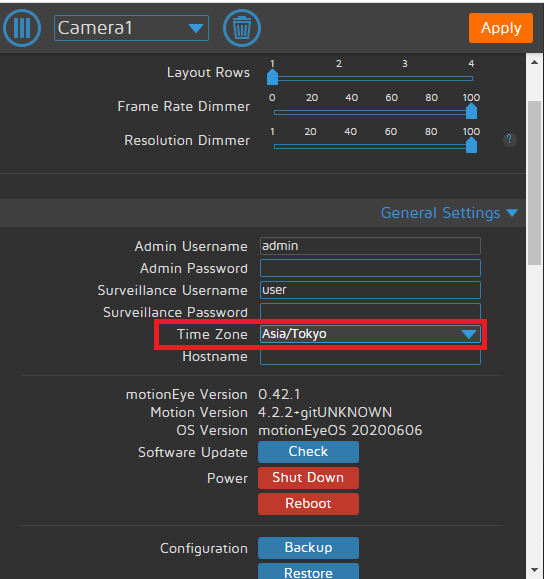This screenshot has height=579, width=544.
Task: Click the Layout Rows label
Action: pyautogui.click(x=208, y=73)
